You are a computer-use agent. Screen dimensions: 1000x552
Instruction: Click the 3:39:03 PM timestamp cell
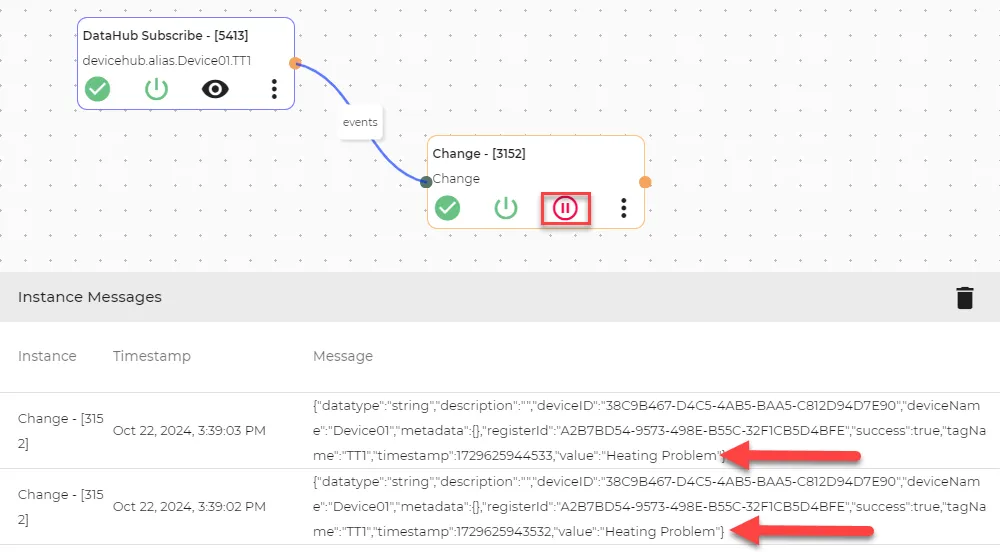click(x=189, y=431)
